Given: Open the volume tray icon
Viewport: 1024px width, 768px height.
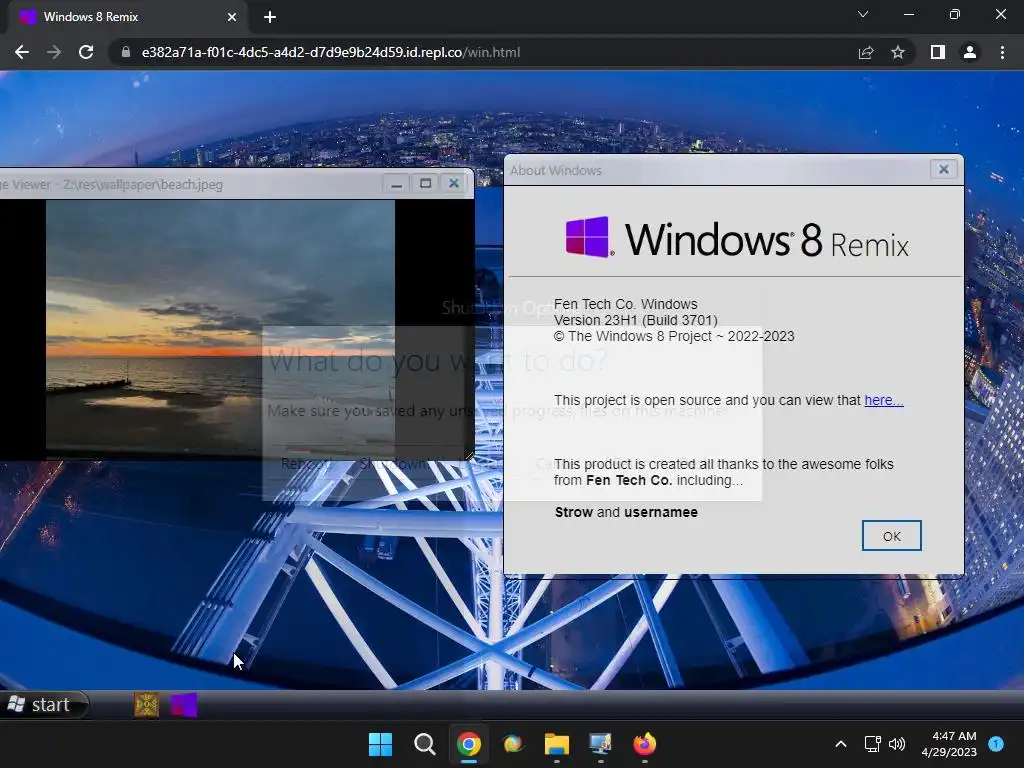Looking at the screenshot, I should (897, 744).
